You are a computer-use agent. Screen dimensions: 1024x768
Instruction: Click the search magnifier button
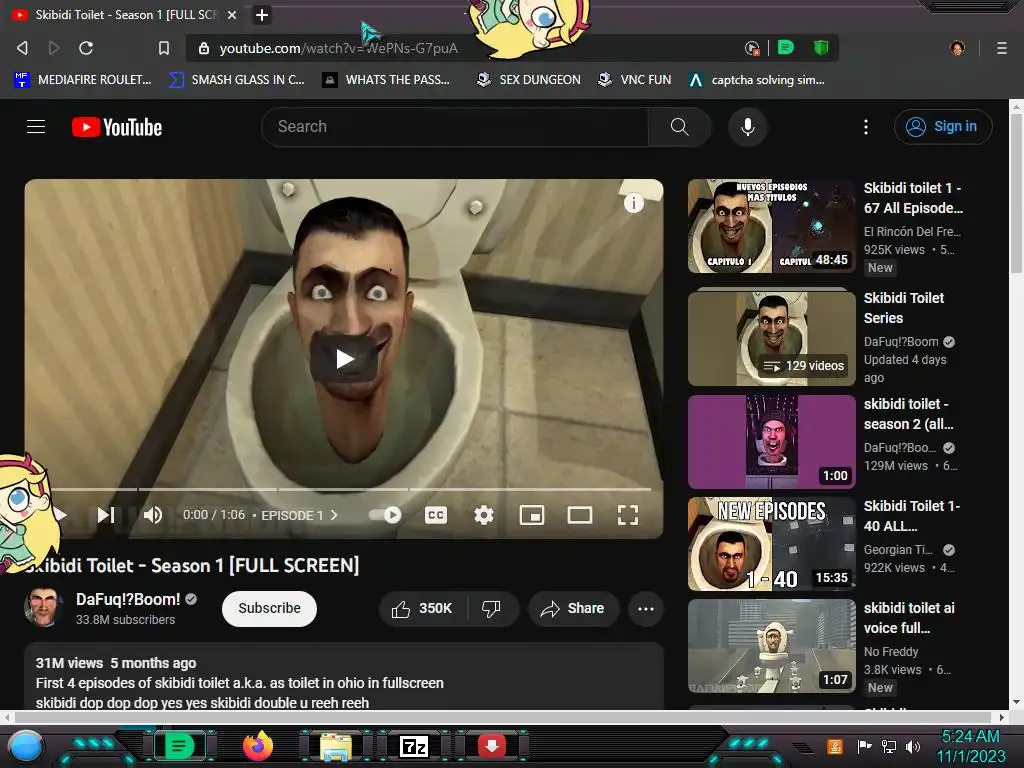pyautogui.click(x=679, y=127)
